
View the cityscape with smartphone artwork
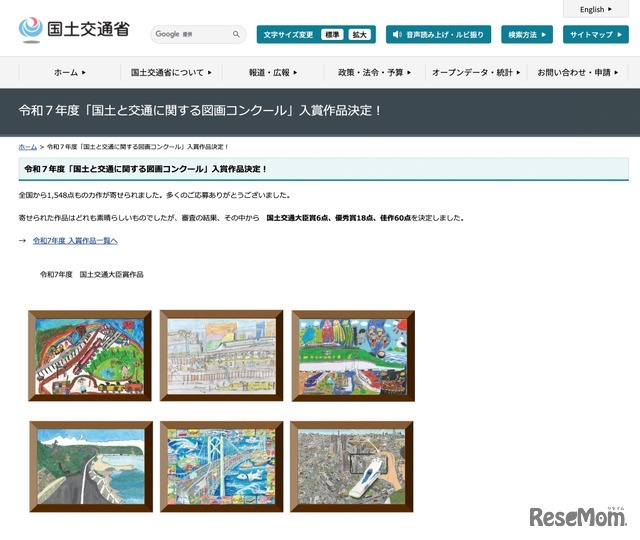pyautogui.click(x=352, y=467)
